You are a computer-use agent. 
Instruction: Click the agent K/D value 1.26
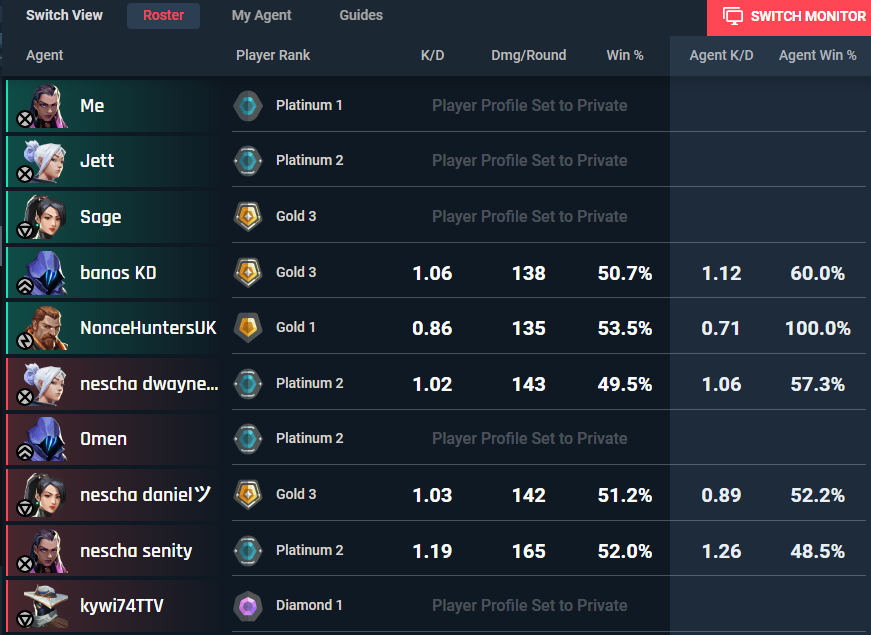pyautogui.click(x=721, y=551)
